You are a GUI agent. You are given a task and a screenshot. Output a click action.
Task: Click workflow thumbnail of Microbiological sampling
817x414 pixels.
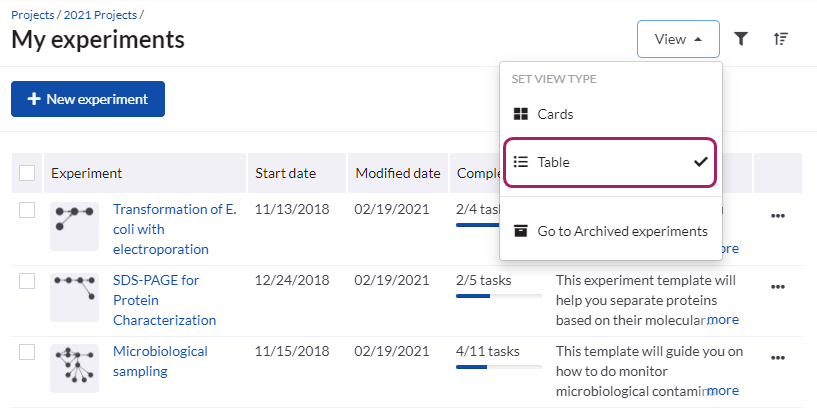pyautogui.click(x=75, y=368)
